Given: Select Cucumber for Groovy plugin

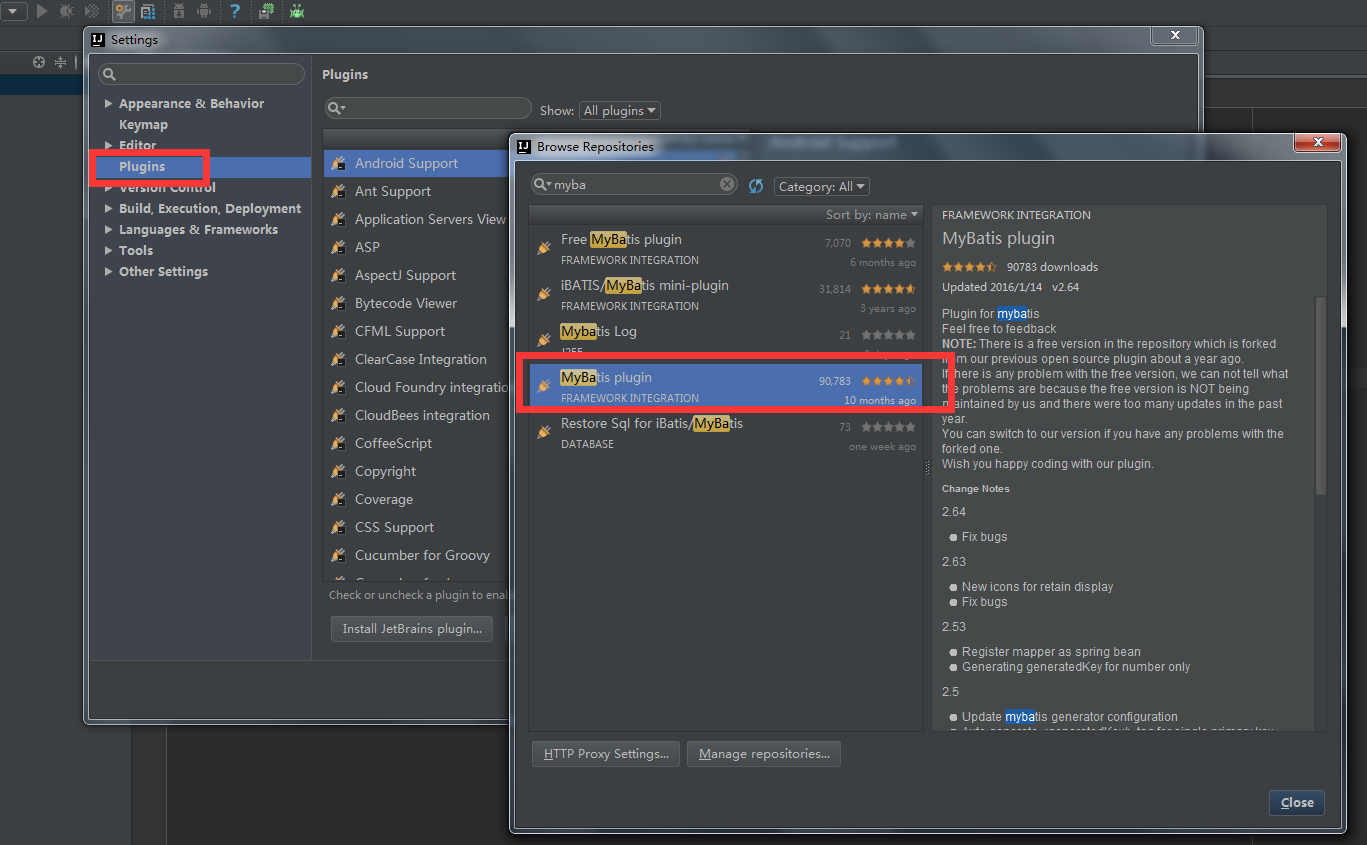Looking at the screenshot, I should point(417,555).
